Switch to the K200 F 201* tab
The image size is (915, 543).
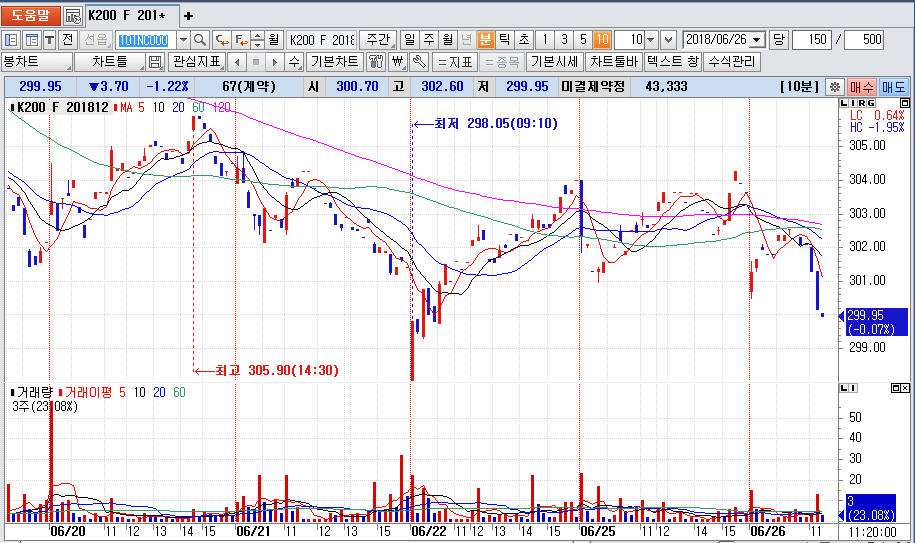(128, 16)
